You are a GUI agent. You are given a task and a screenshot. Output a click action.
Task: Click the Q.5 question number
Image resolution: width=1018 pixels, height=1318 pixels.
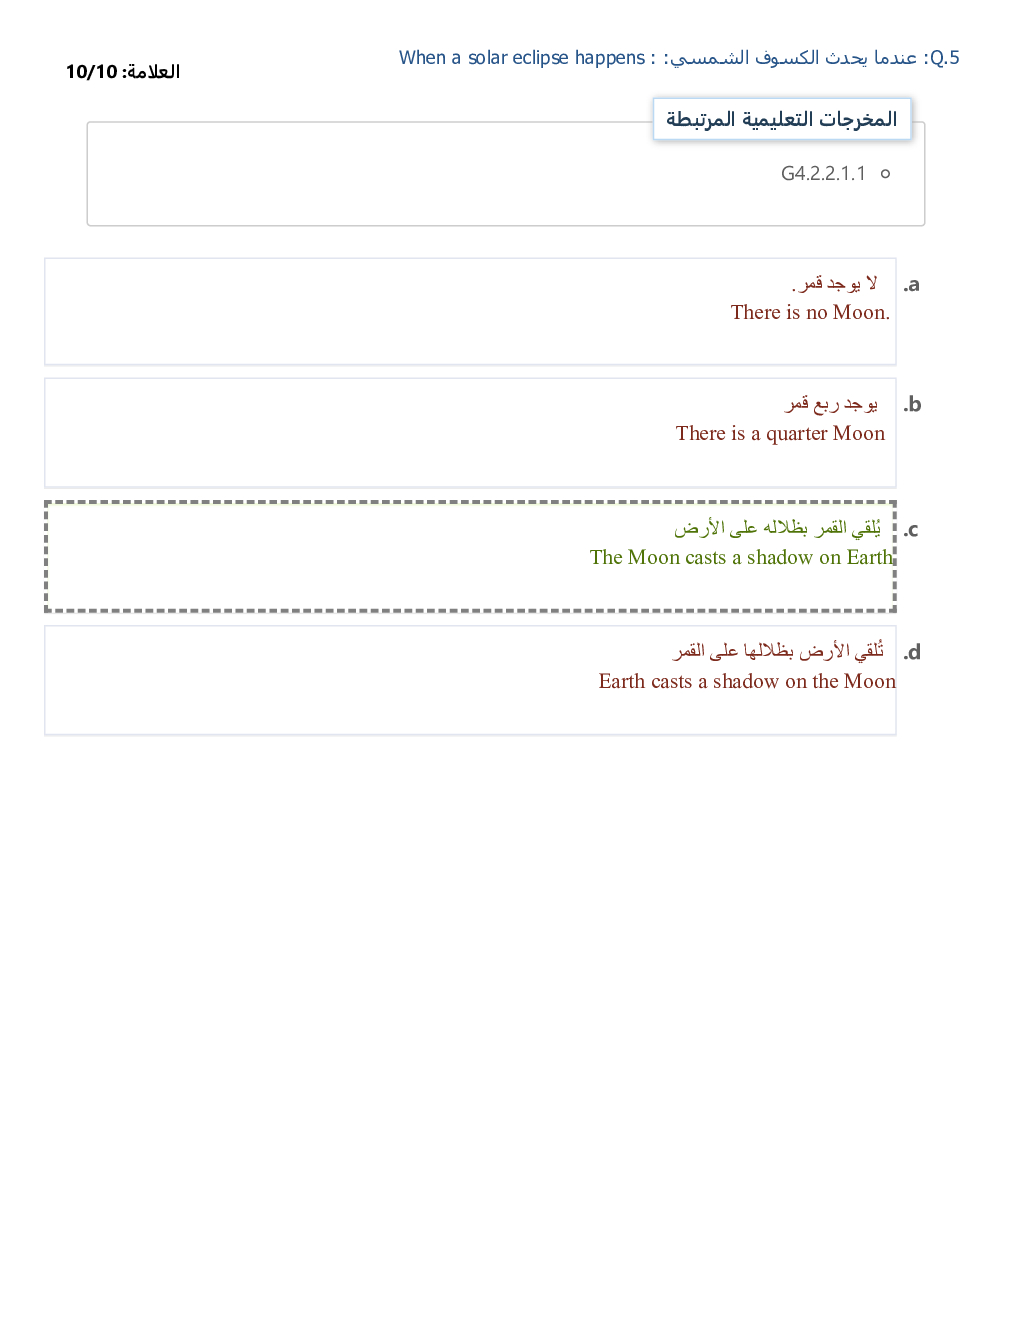pyautogui.click(x=942, y=58)
